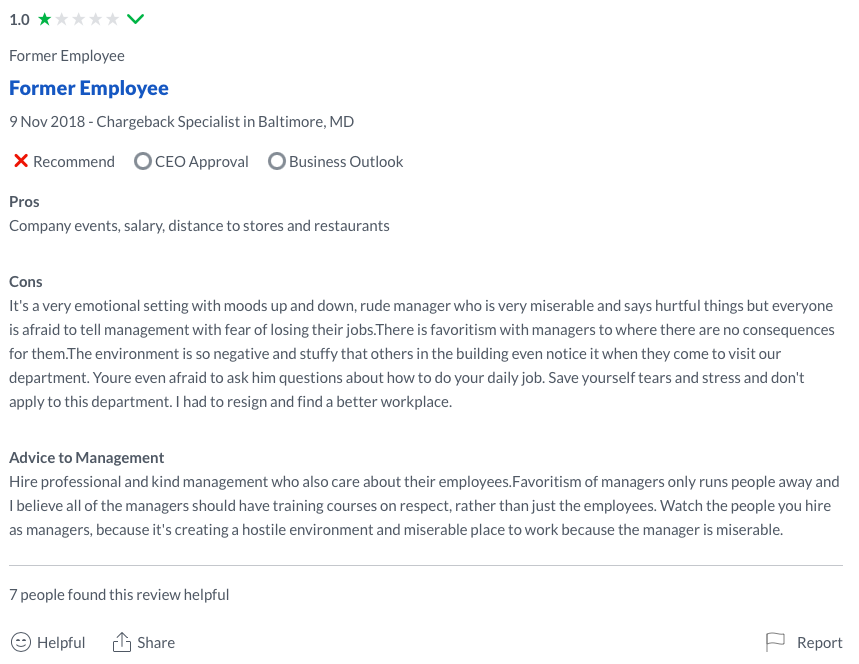
Task: Click the 1.0 rating number
Action: (x=19, y=19)
